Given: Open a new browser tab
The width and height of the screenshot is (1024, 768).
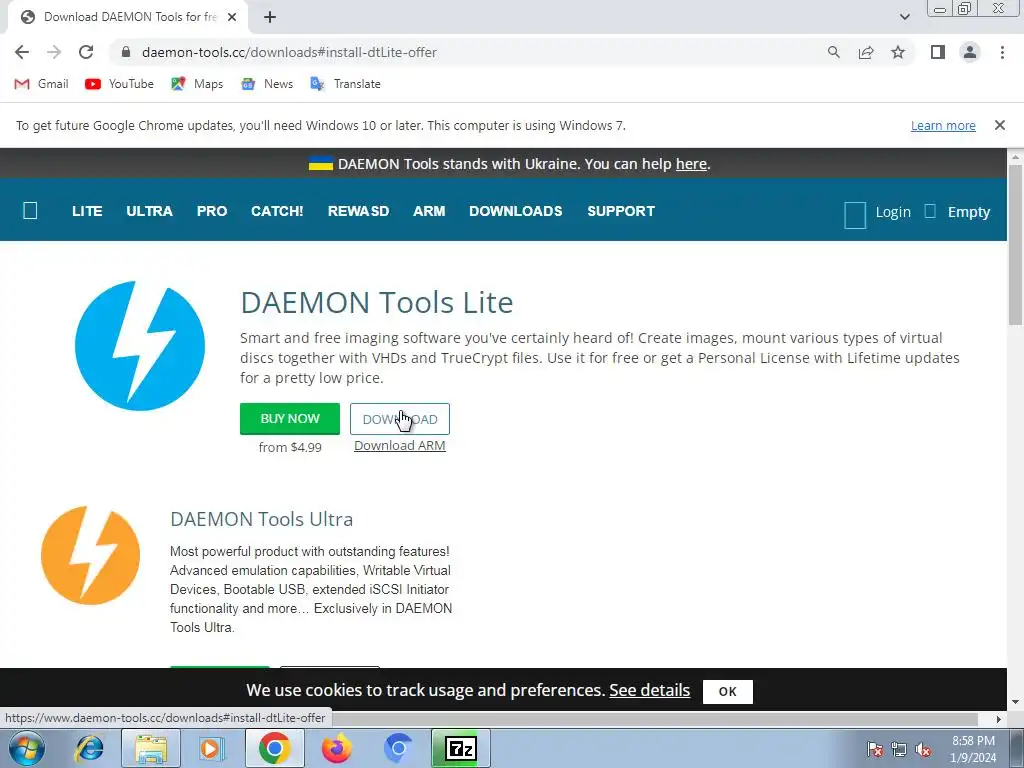Looking at the screenshot, I should (270, 17).
